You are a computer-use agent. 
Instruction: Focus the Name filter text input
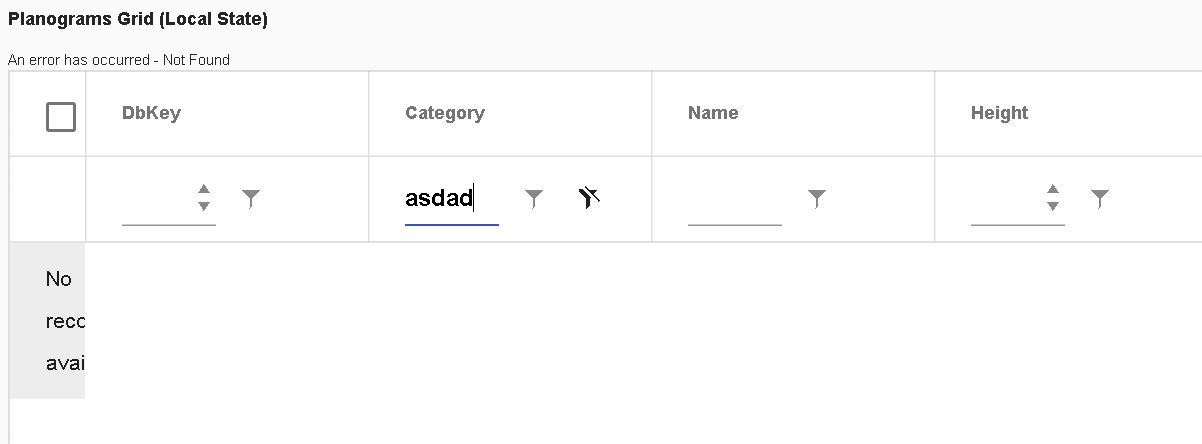734,199
